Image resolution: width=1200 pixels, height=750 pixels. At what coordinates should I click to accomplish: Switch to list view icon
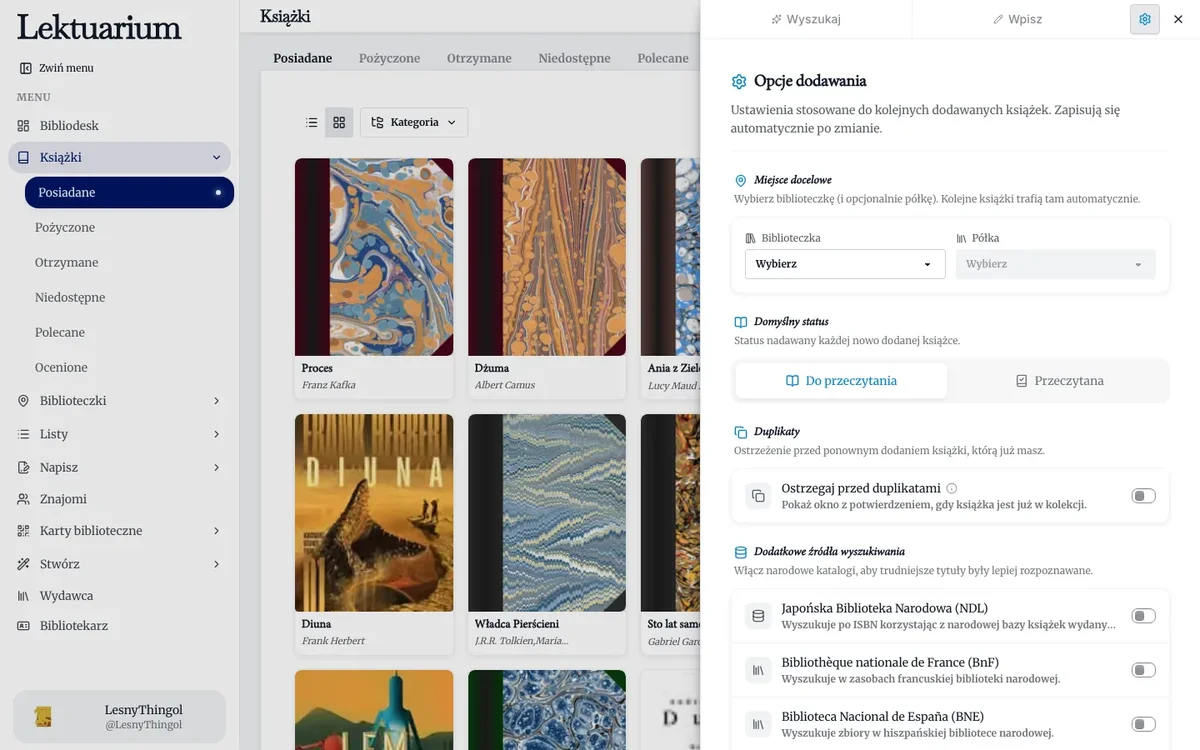coord(312,122)
